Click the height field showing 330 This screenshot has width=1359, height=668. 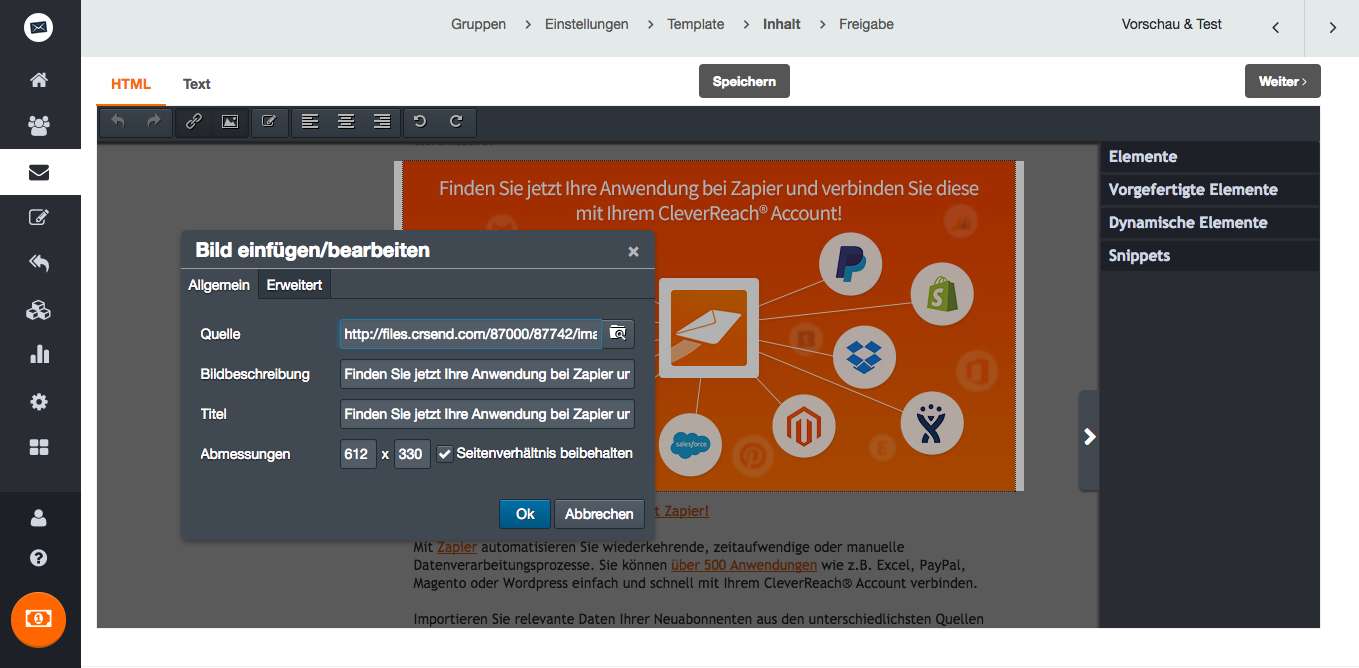pos(411,454)
